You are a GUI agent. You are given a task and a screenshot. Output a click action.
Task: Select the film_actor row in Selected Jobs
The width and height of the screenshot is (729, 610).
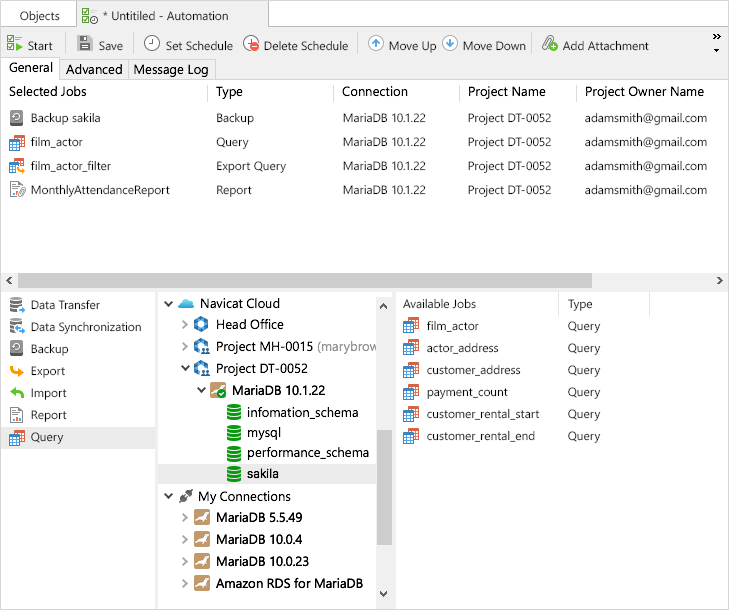(x=364, y=142)
